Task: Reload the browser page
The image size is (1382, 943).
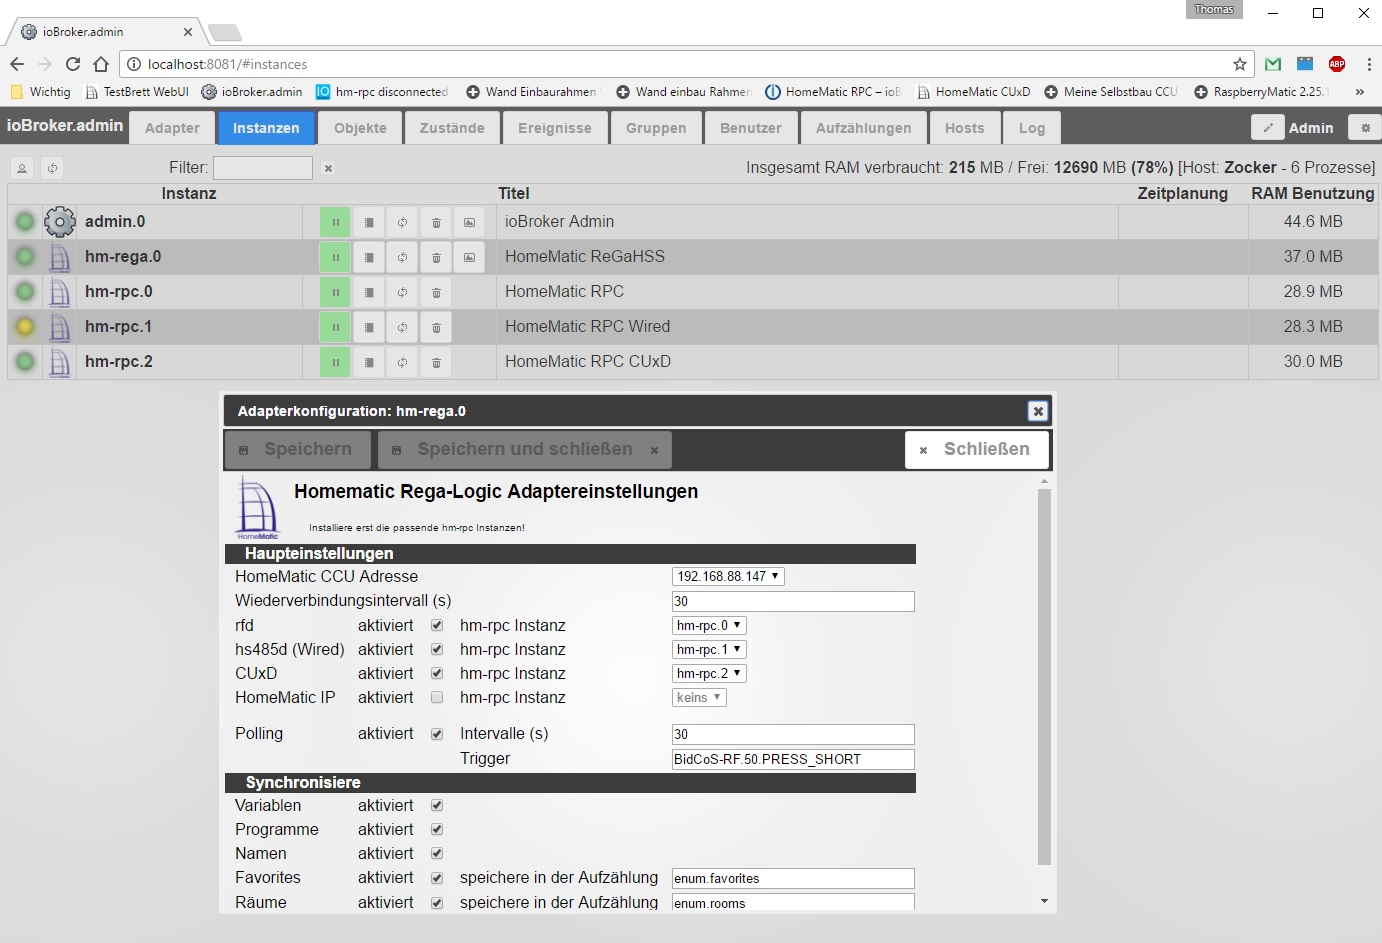Action: [73, 64]
